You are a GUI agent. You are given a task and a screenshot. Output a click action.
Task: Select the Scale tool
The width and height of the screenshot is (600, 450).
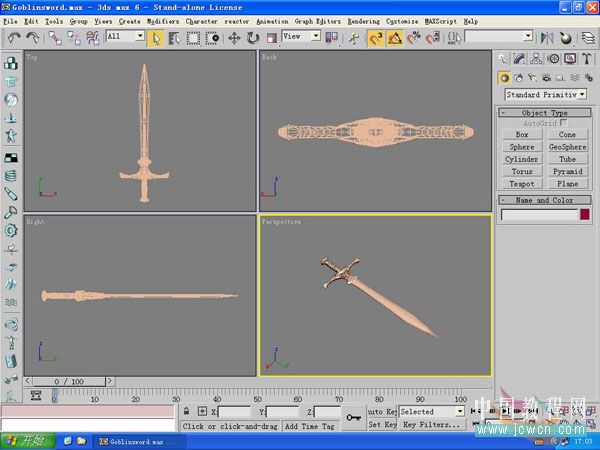point(271,38)
